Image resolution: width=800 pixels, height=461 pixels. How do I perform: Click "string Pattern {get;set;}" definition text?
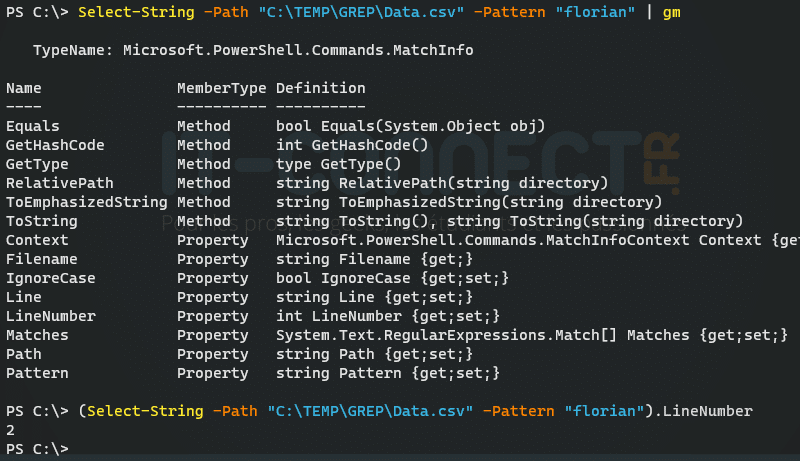pos(388,373)
